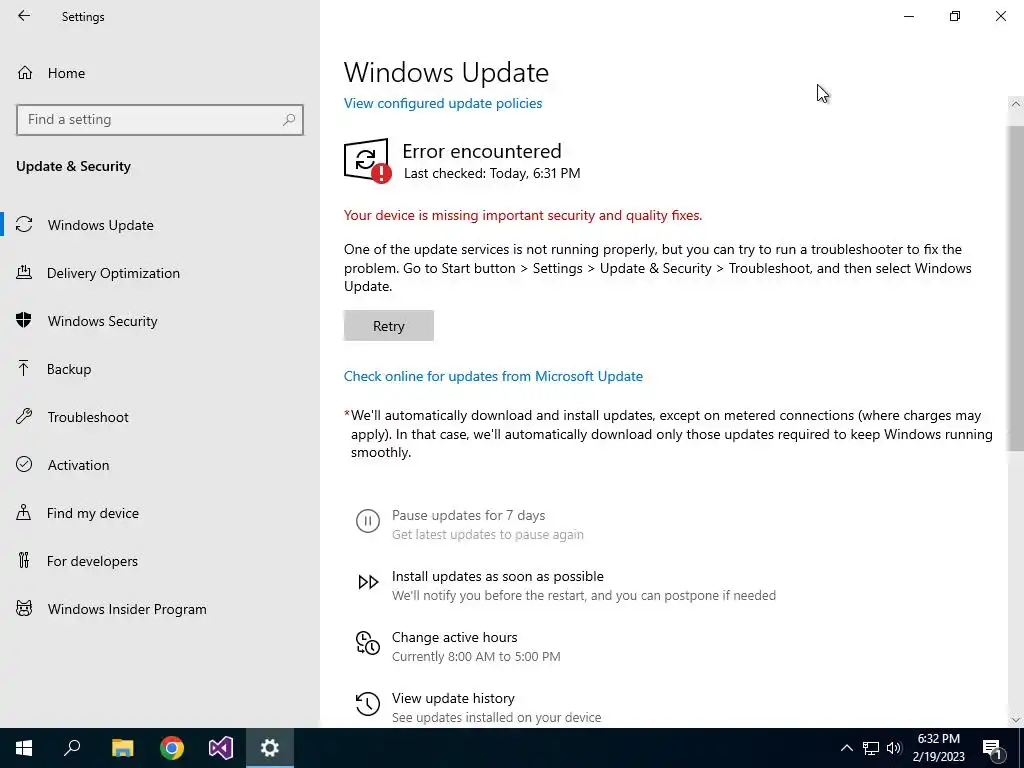Click the update history clock icon
1024x768 pixels.
(368, 704)
